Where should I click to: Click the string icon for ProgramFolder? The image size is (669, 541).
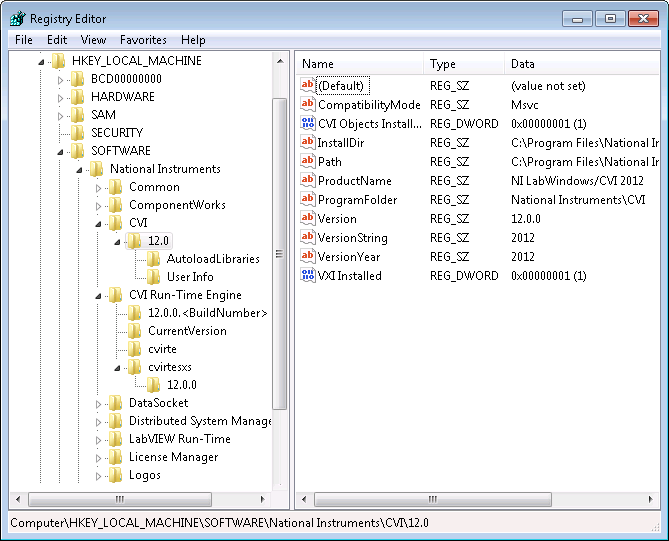308,199
